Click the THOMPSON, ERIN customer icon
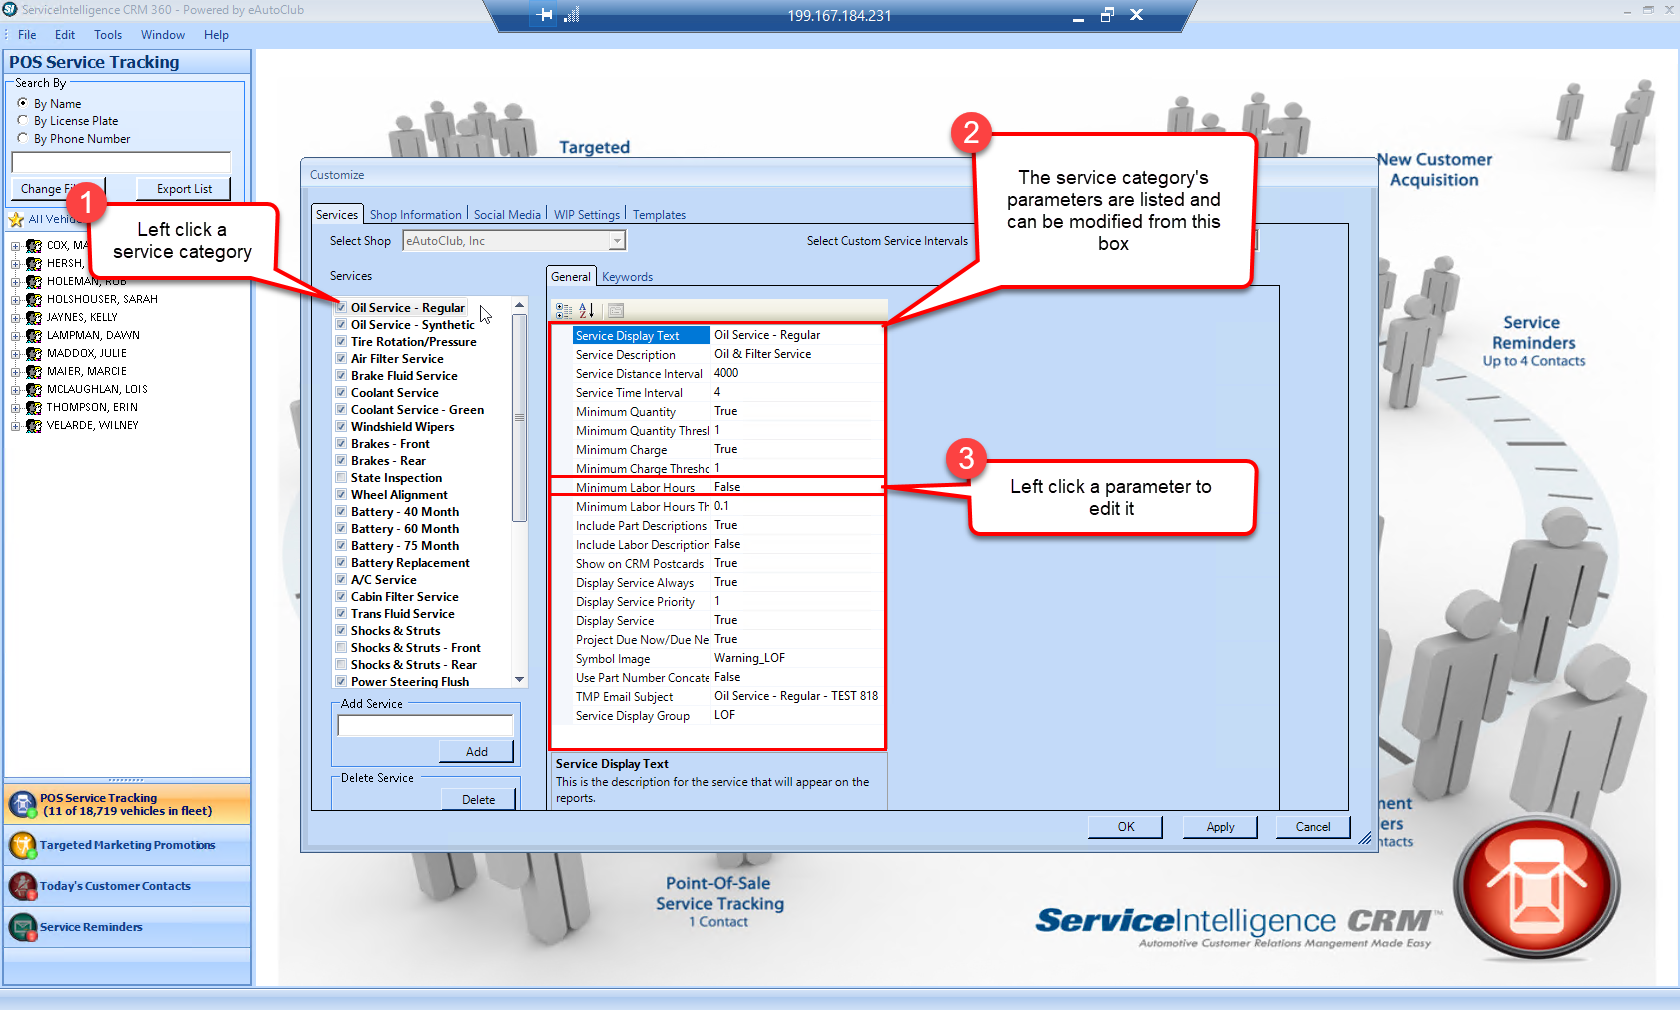This screenshot has width=1680, height=1010. (34, 408)
